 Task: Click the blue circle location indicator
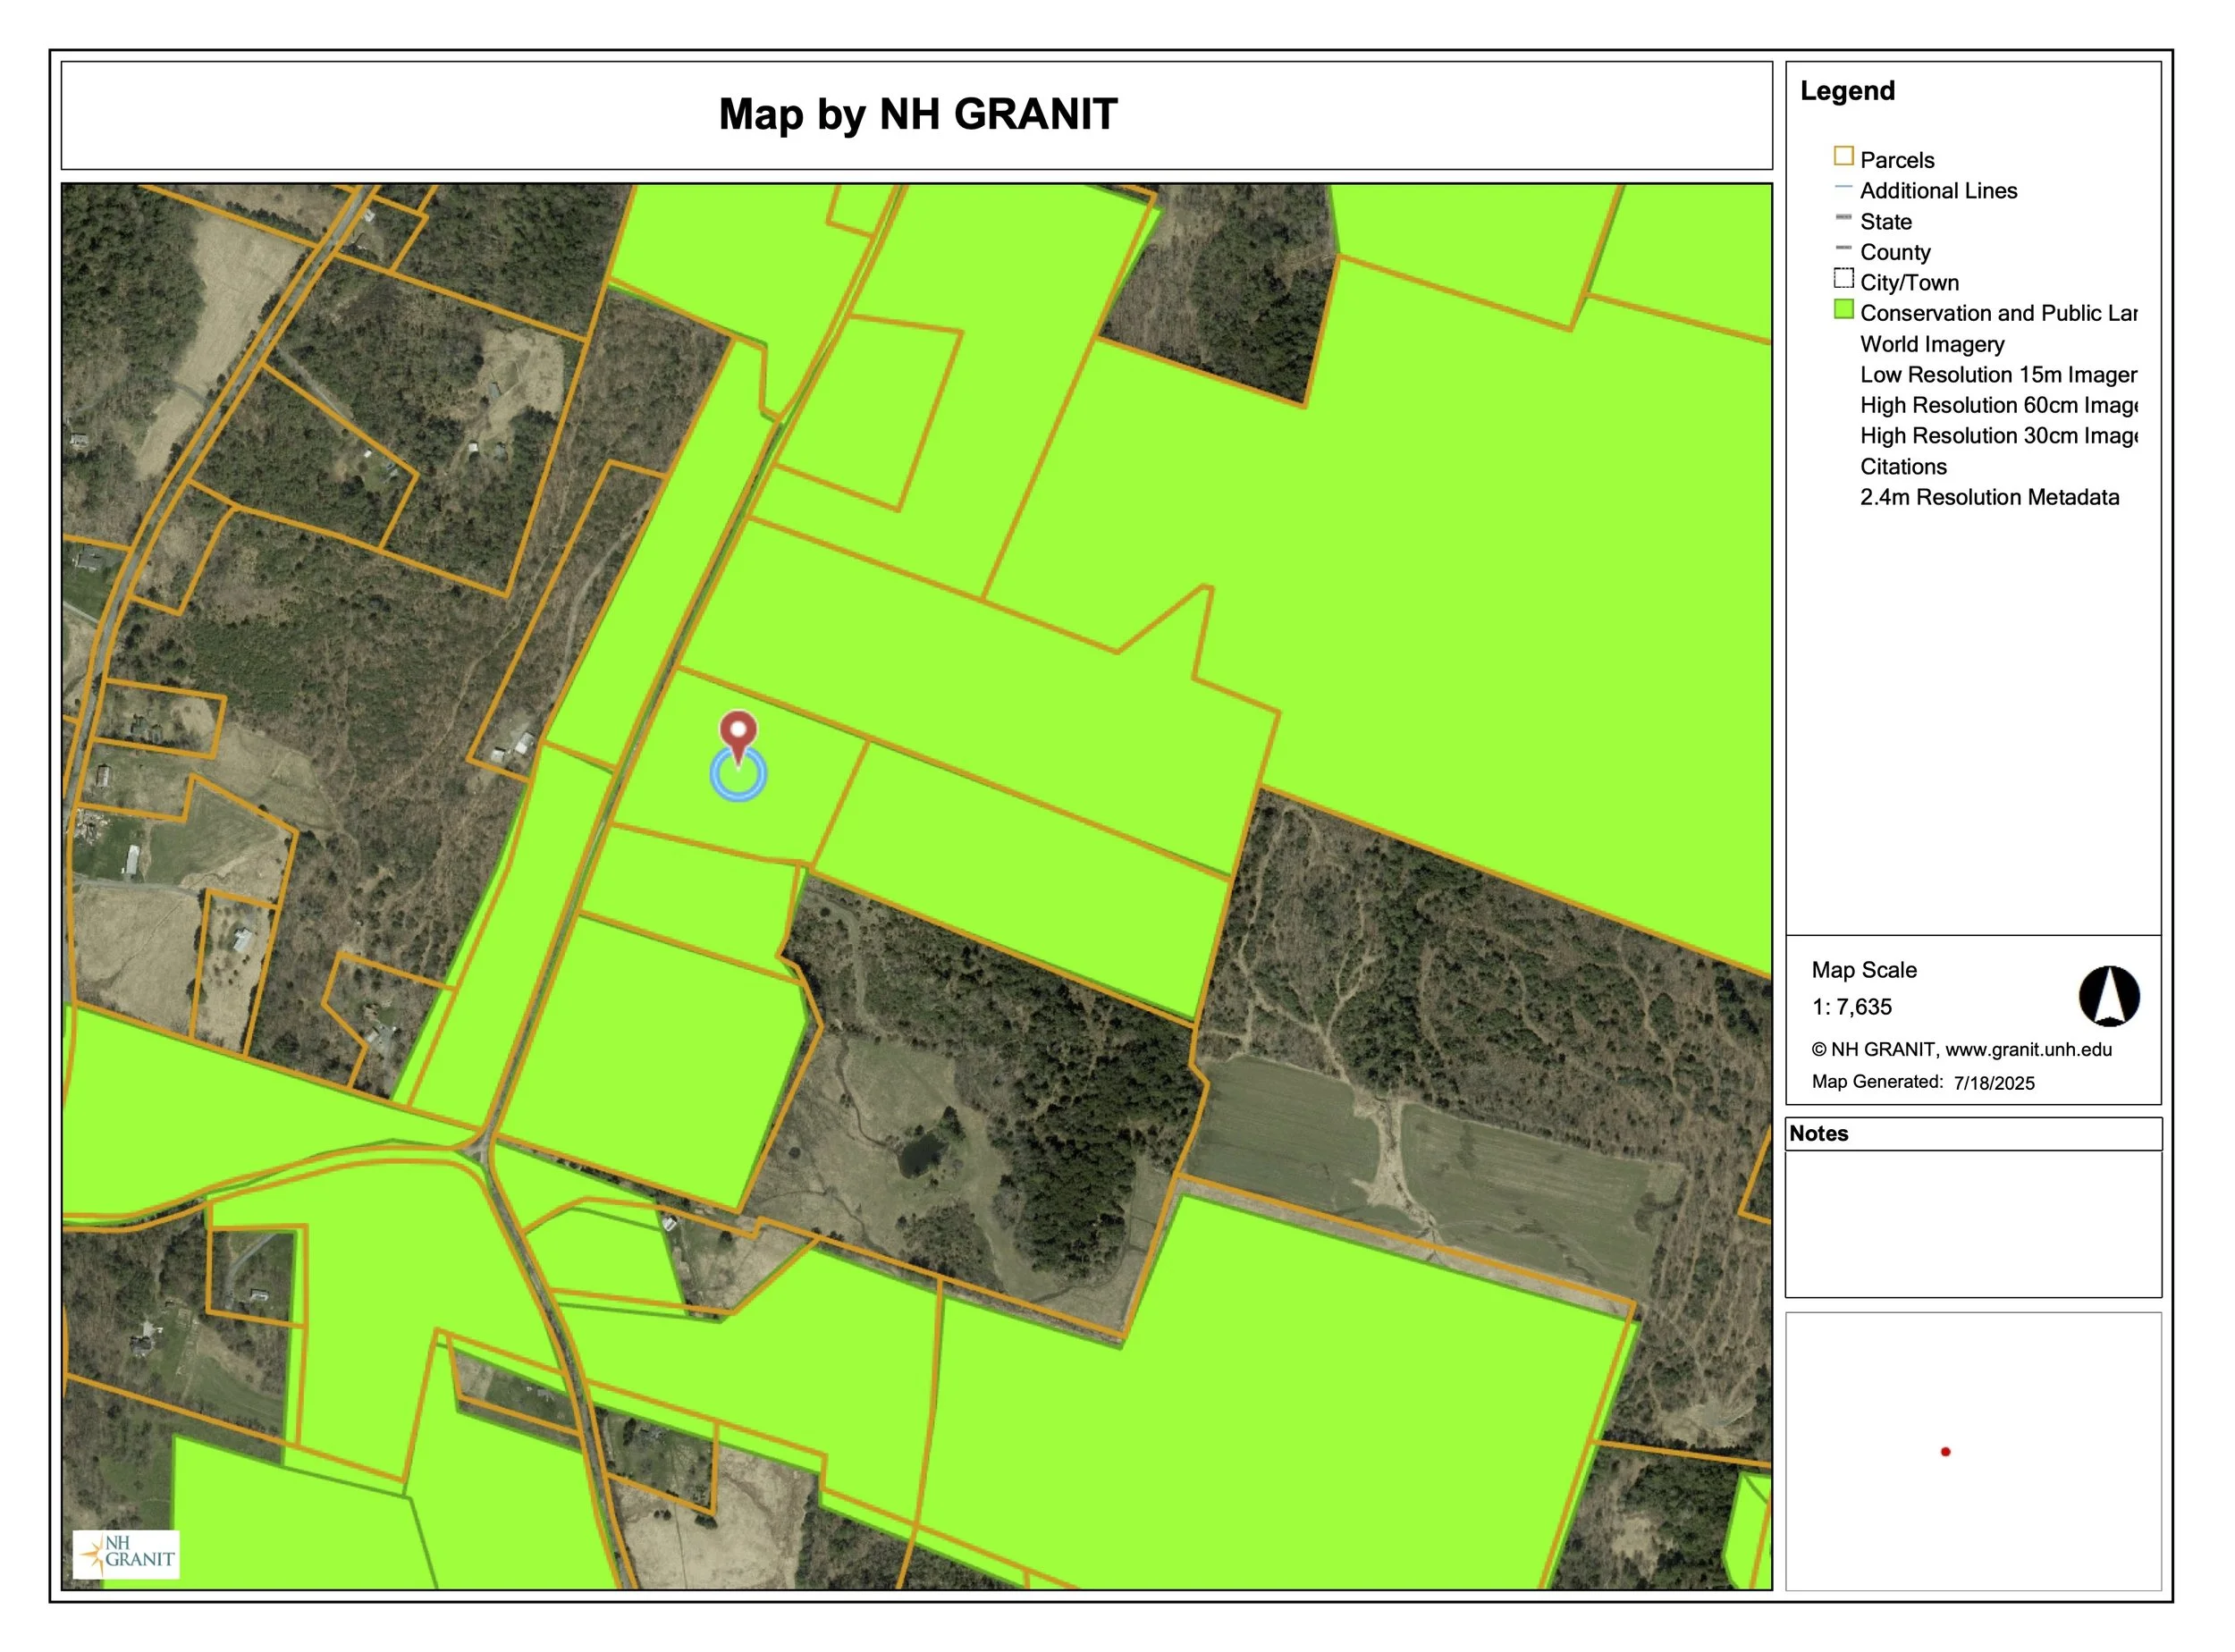click(738, 776)
